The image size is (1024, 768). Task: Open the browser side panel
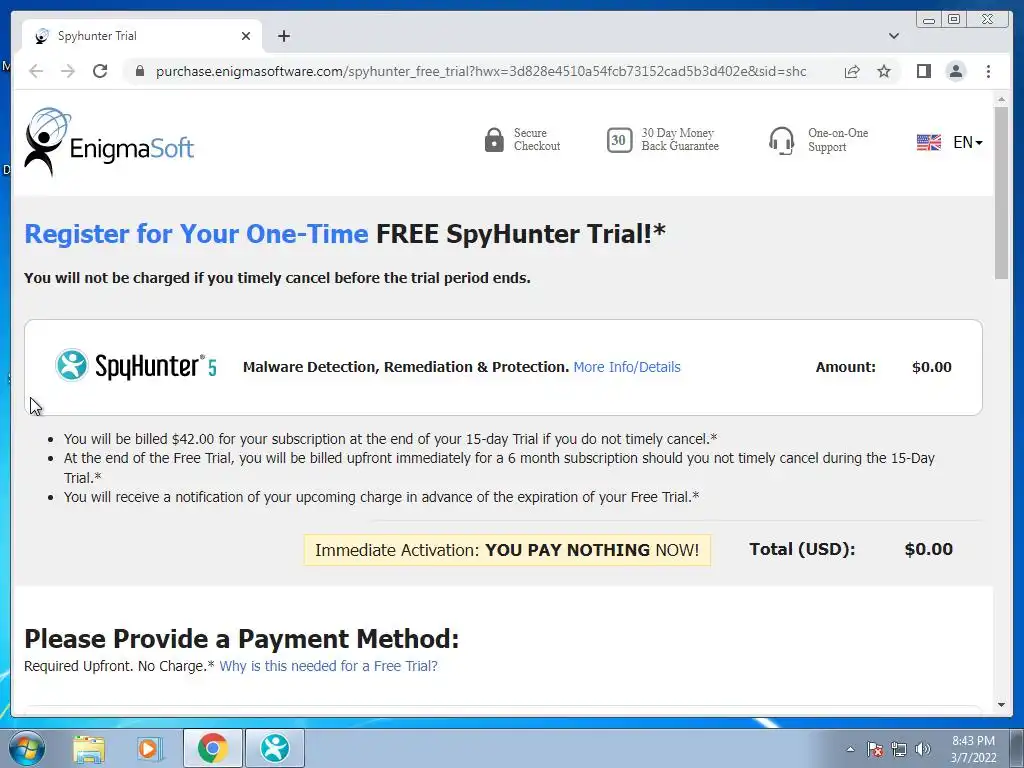point(923,71)
